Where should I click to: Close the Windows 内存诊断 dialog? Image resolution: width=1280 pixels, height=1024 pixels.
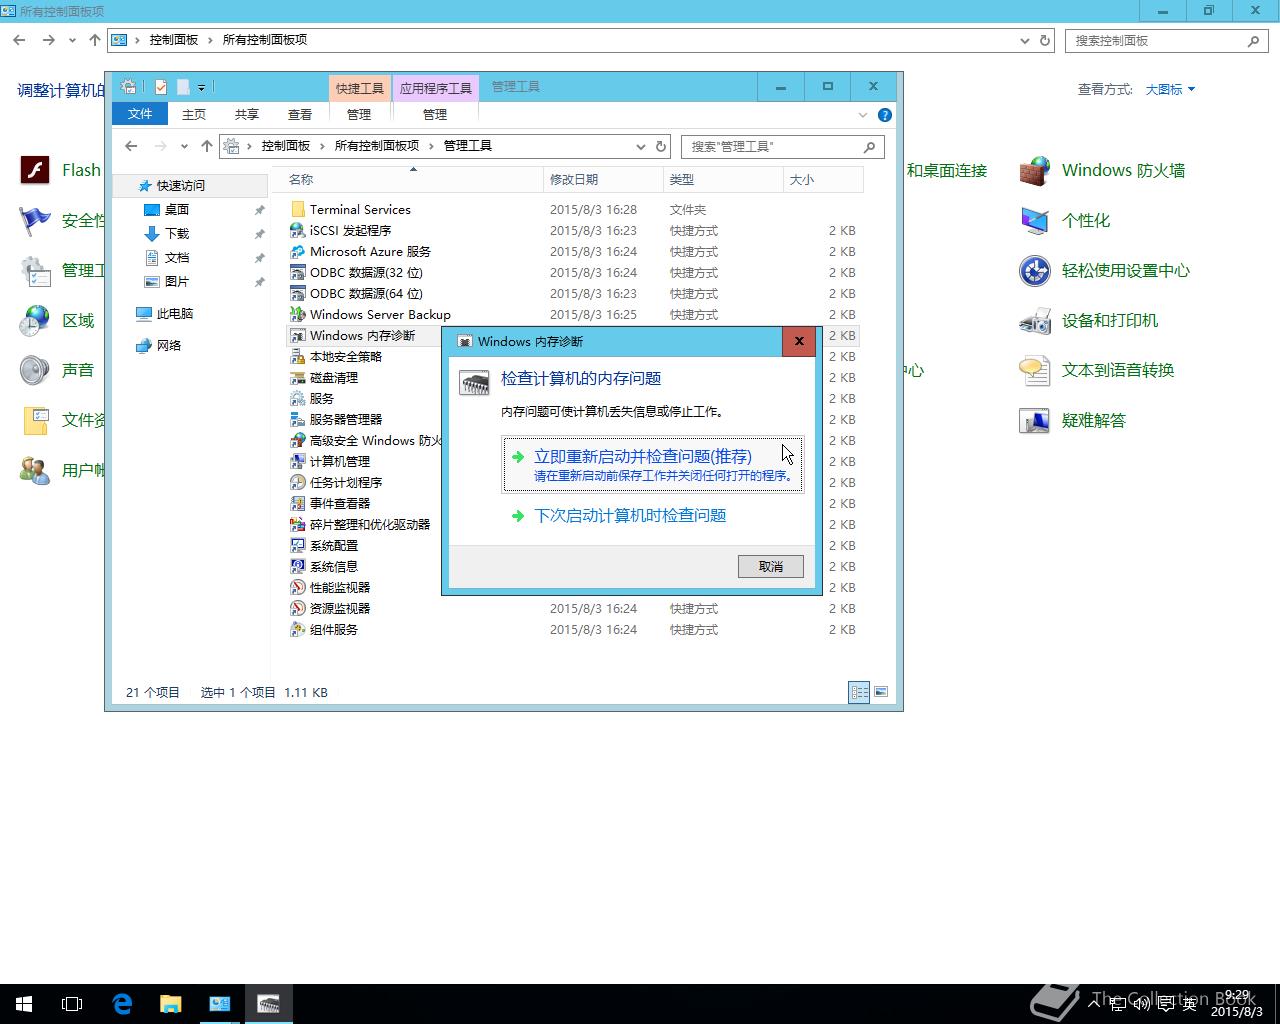point(799,341)
